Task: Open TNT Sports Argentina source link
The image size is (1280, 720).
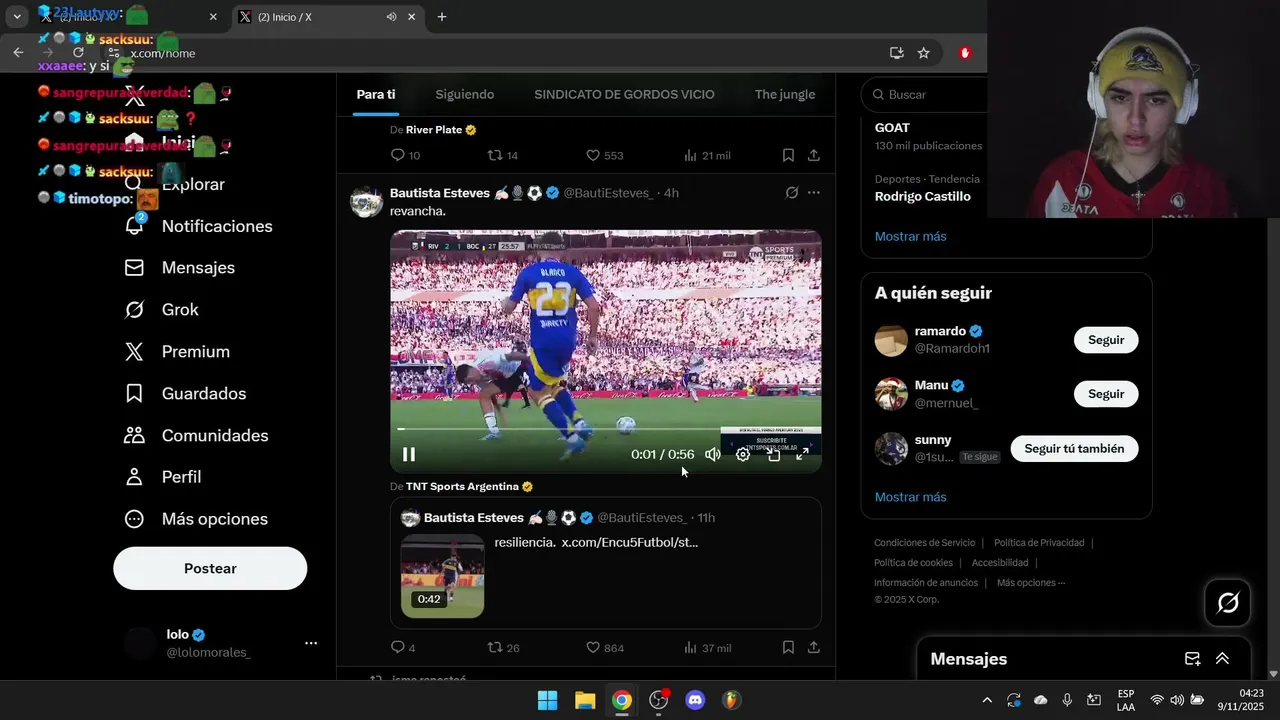Action: (x=469, y=486)
